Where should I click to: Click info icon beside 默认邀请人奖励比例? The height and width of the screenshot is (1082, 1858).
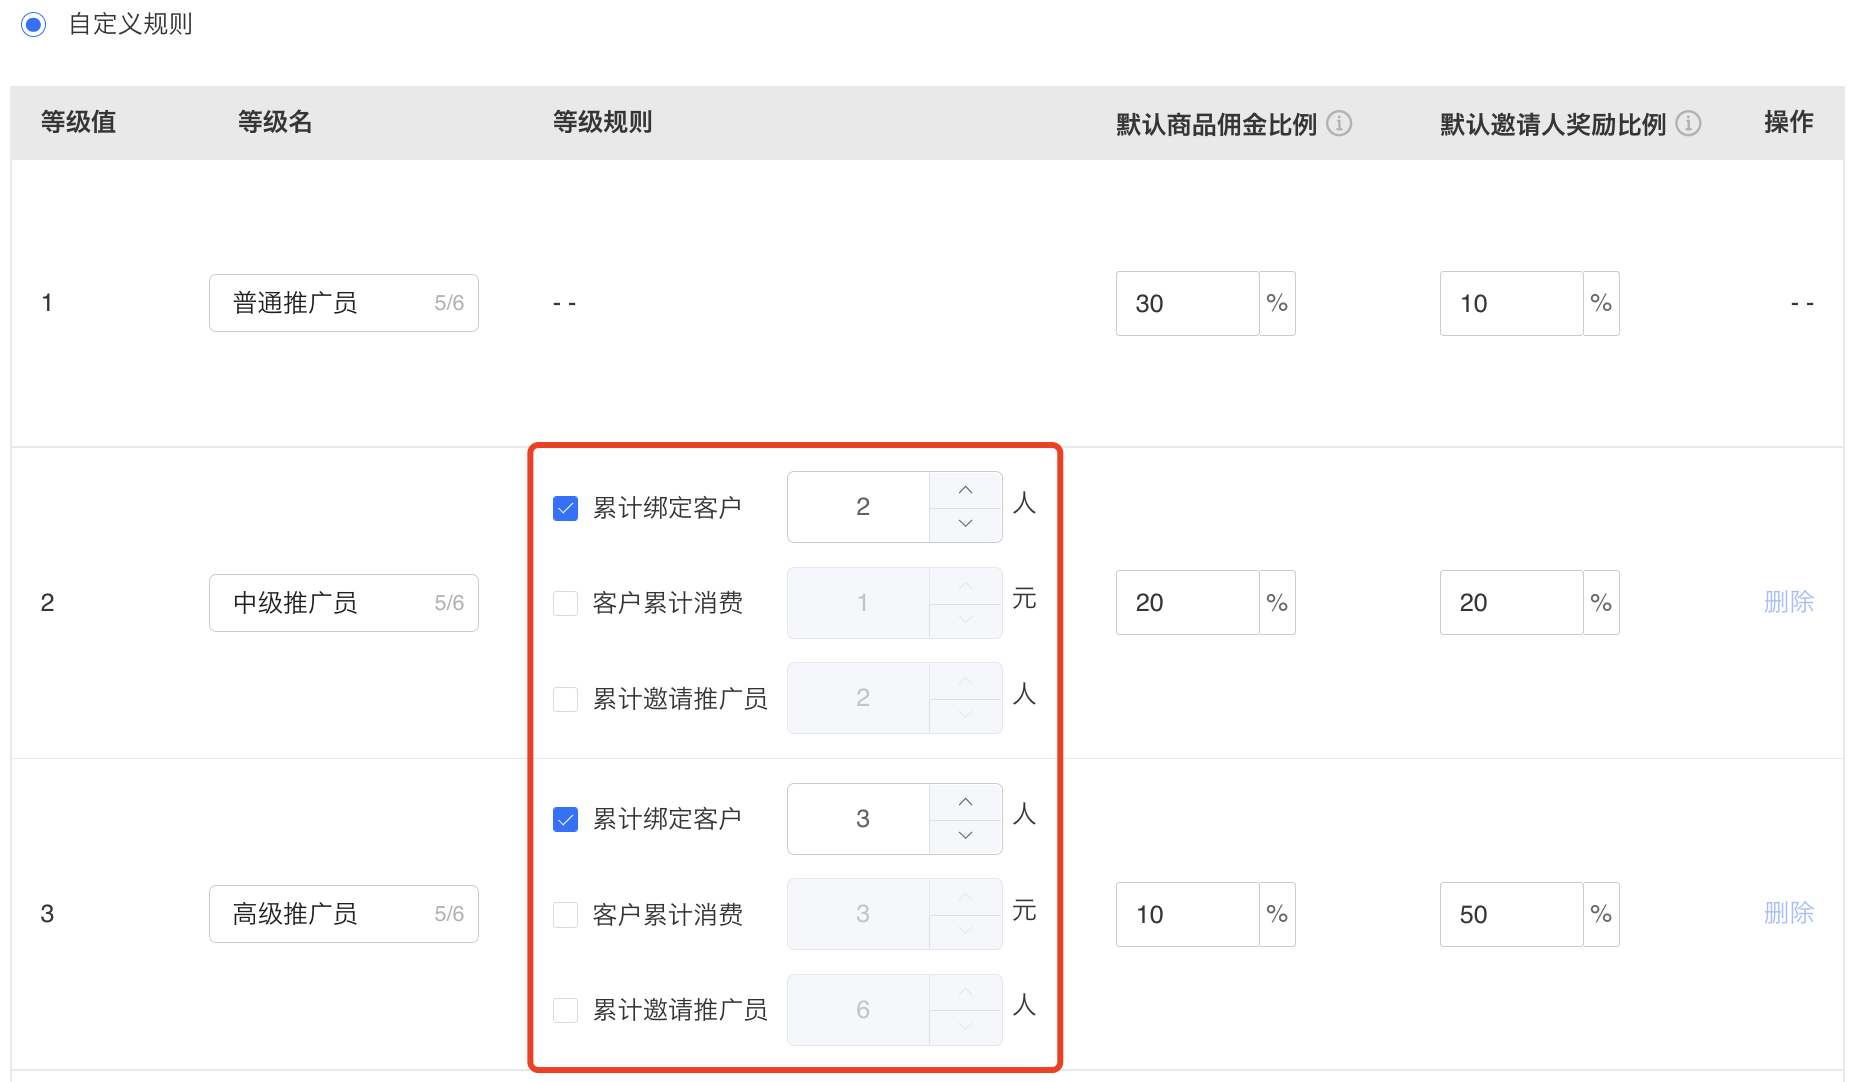point(1688,123)
